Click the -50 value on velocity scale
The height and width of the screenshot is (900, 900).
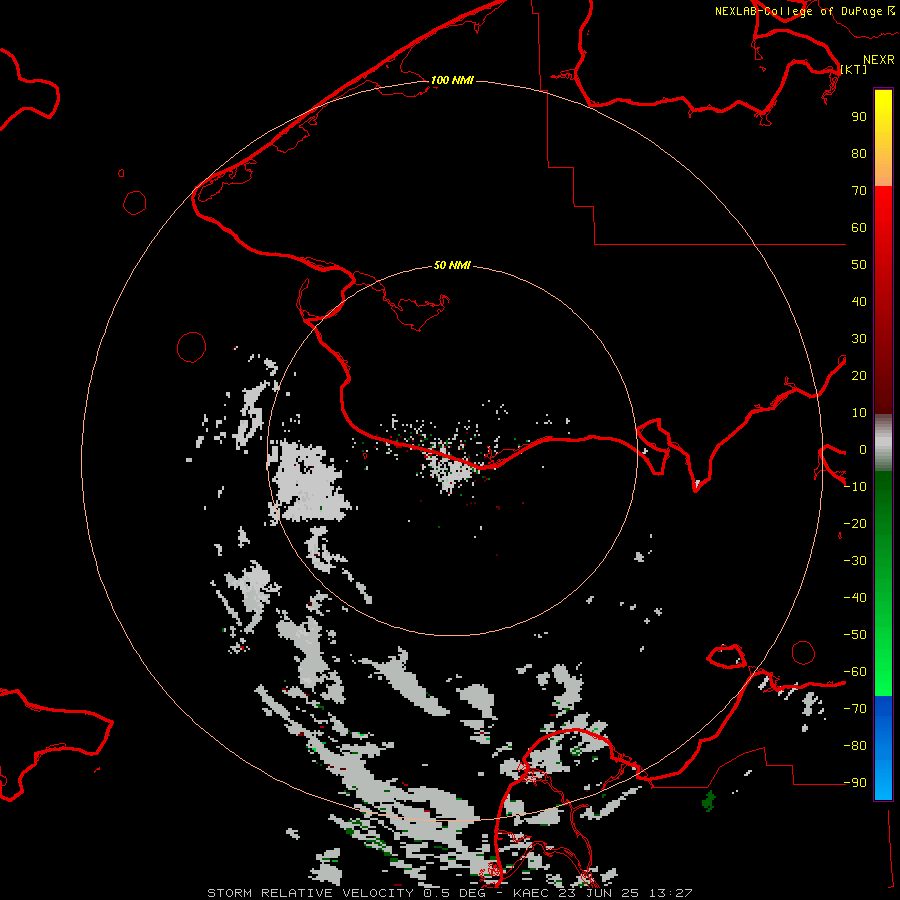tap(855, 635)
